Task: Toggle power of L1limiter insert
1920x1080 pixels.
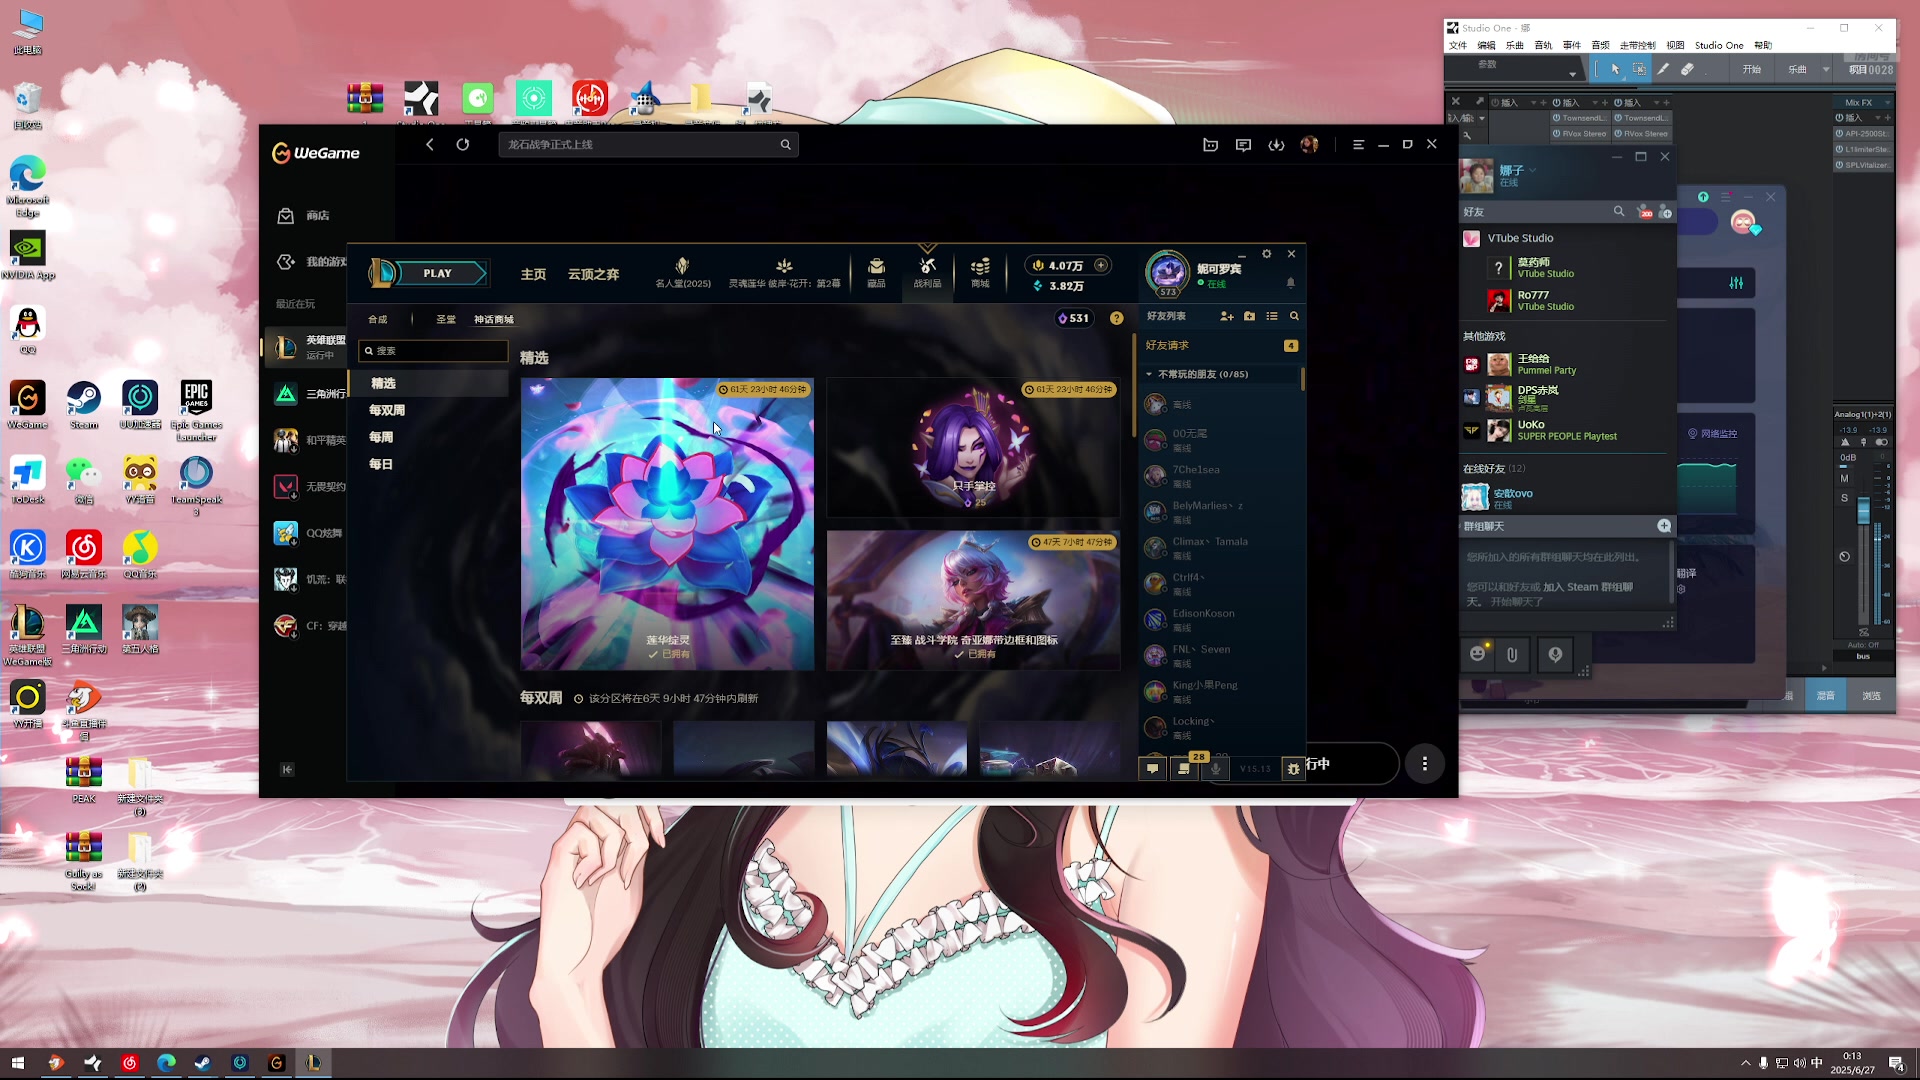Action: 1840,150
